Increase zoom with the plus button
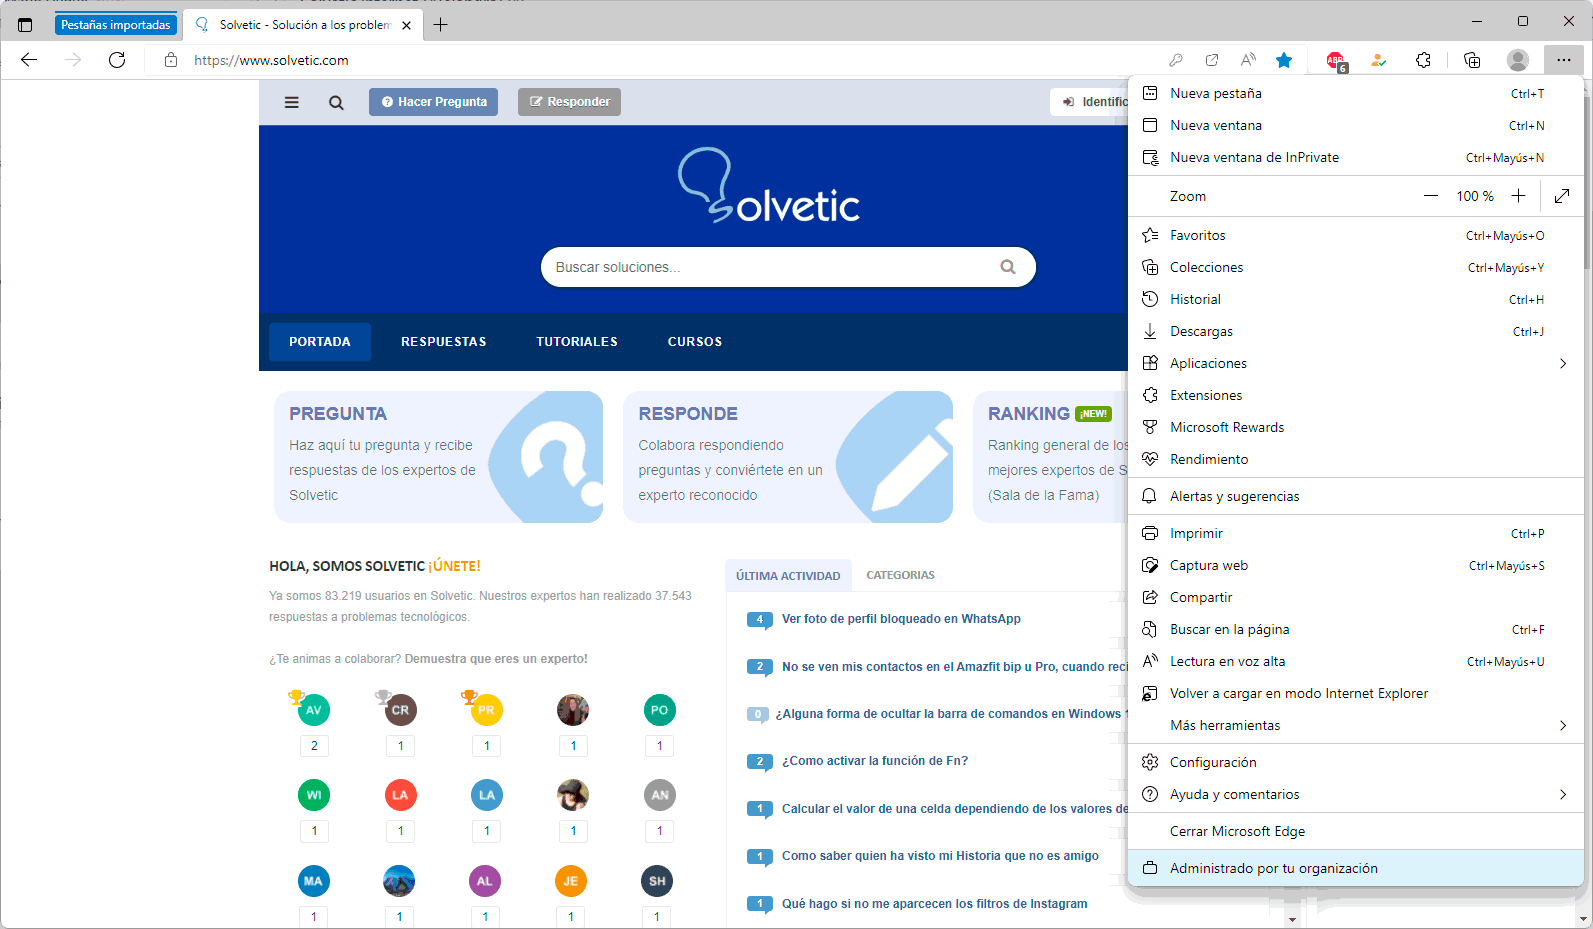1593x929 pixels. point(1518,196)
